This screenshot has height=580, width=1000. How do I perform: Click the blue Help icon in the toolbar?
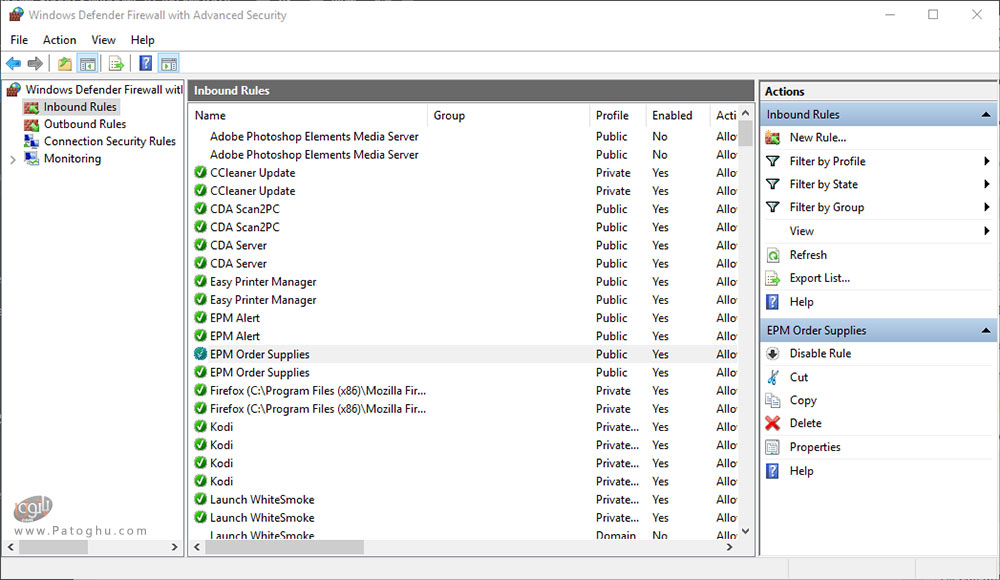point(145,63)
